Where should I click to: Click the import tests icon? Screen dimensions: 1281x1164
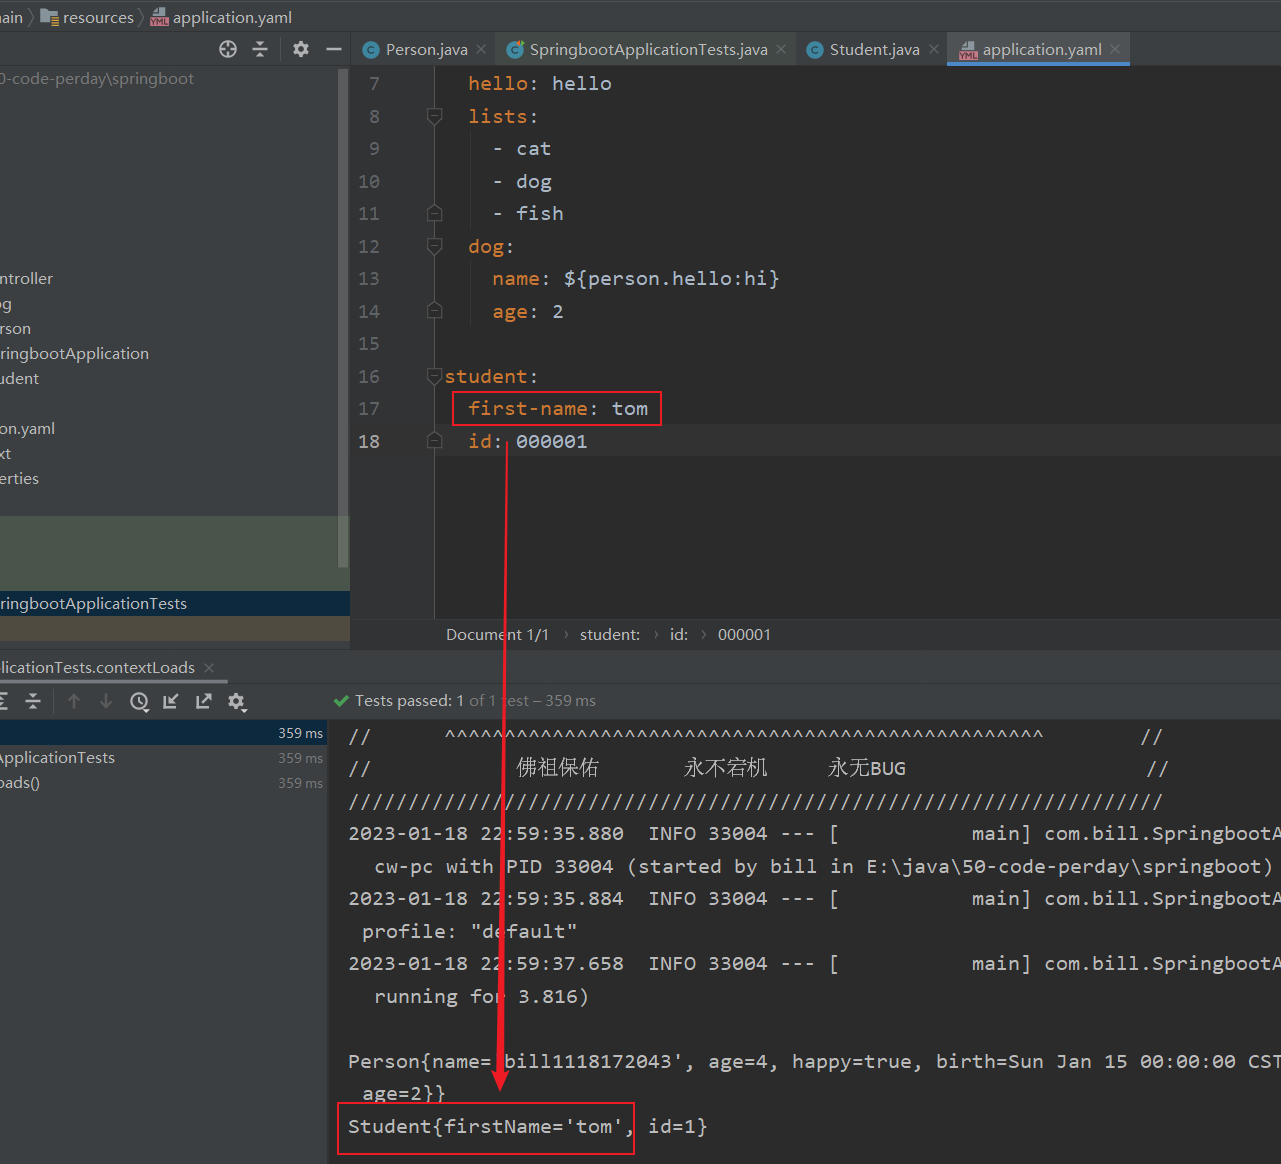pos(171,702)
